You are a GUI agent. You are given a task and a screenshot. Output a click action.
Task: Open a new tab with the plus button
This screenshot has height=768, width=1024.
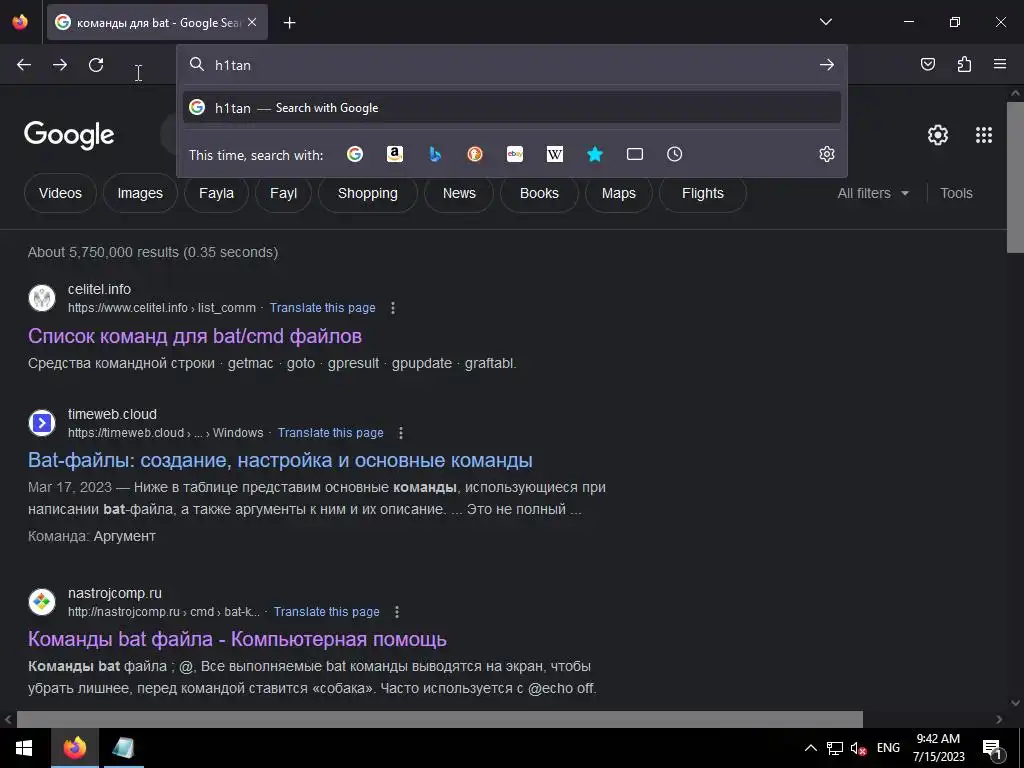289,23
